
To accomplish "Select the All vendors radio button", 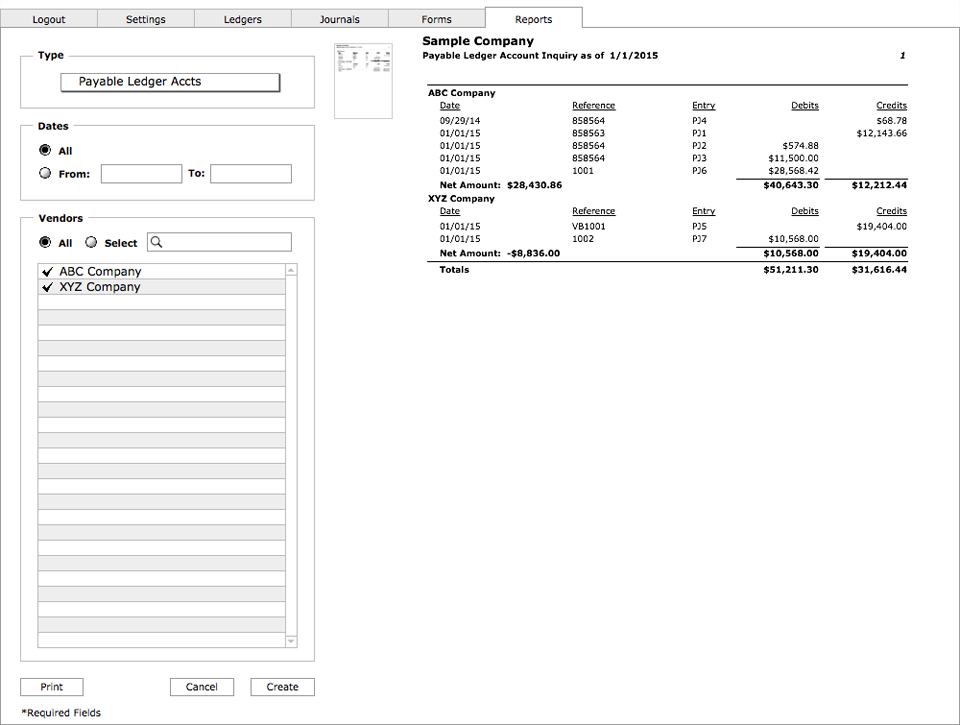I will (45, 242).
